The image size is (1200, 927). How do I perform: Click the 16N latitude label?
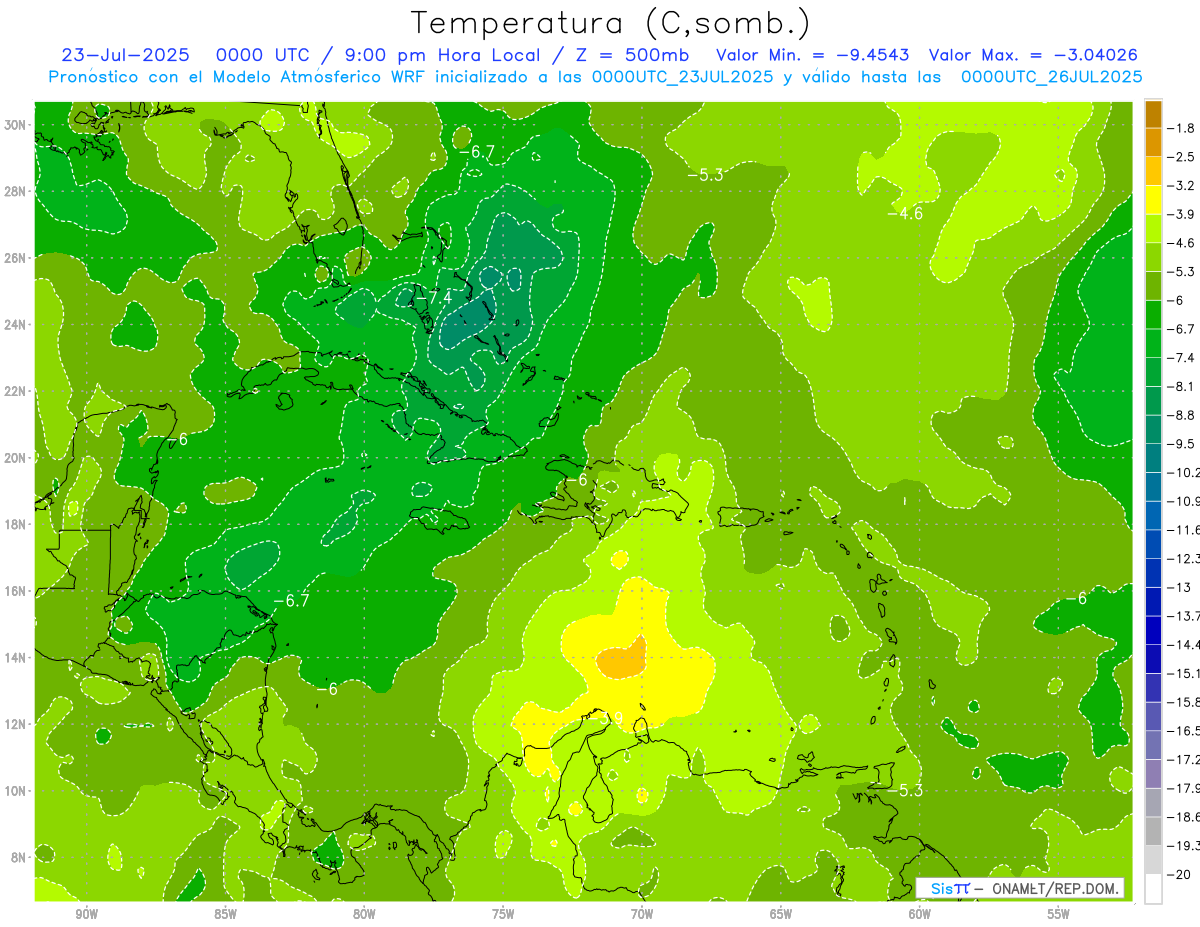[x=17, y=590]
